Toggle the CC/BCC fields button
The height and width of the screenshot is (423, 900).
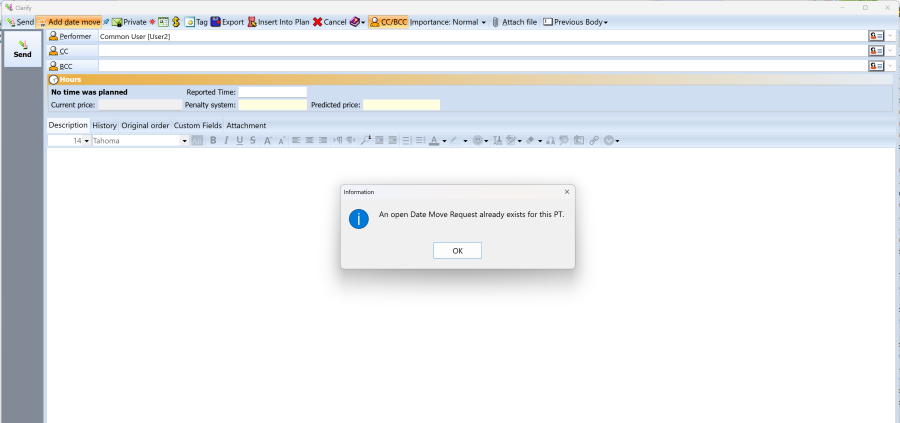[x=388, y=22]
